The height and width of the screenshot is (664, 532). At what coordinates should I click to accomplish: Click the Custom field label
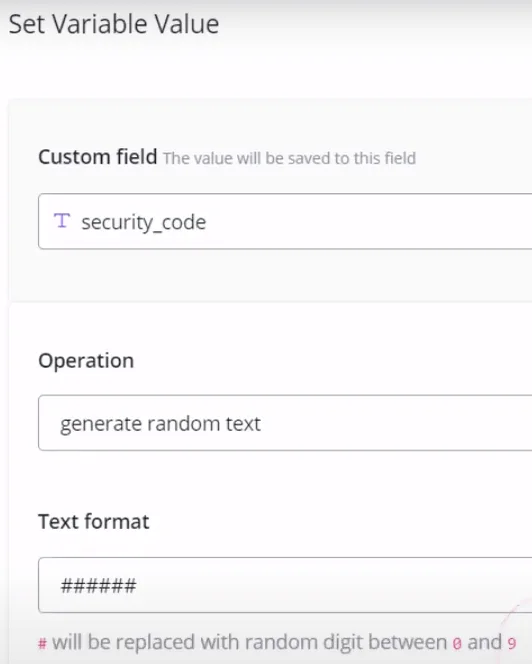click(98, 157)
